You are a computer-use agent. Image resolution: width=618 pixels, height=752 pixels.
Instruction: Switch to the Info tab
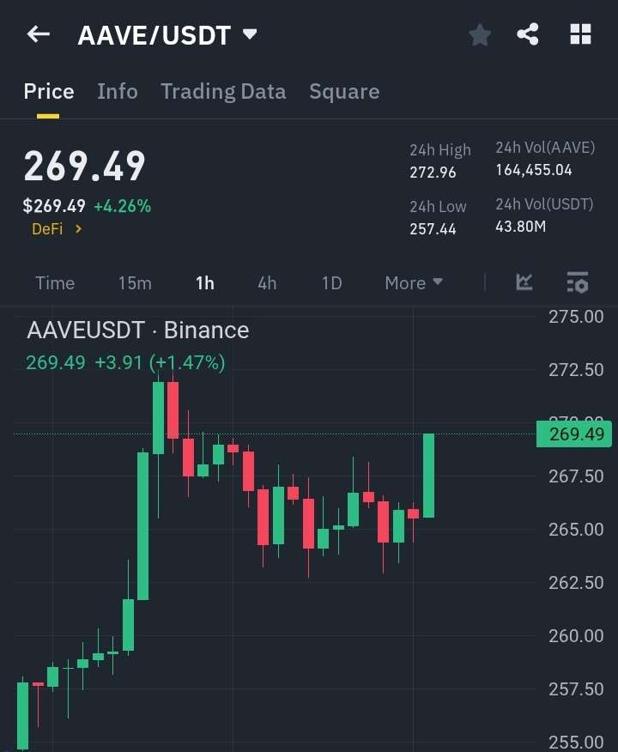[117, 91]
